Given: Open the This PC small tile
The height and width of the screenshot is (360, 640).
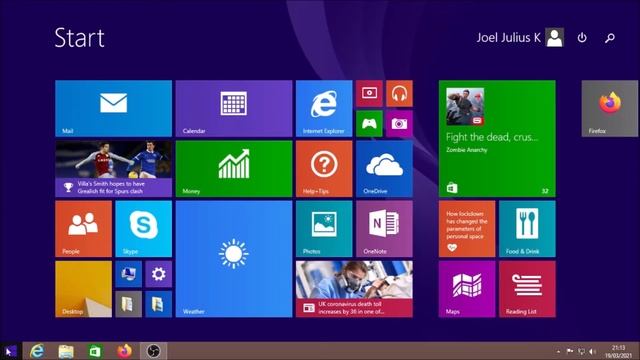Looking at the screenshot, I should 129,274.
